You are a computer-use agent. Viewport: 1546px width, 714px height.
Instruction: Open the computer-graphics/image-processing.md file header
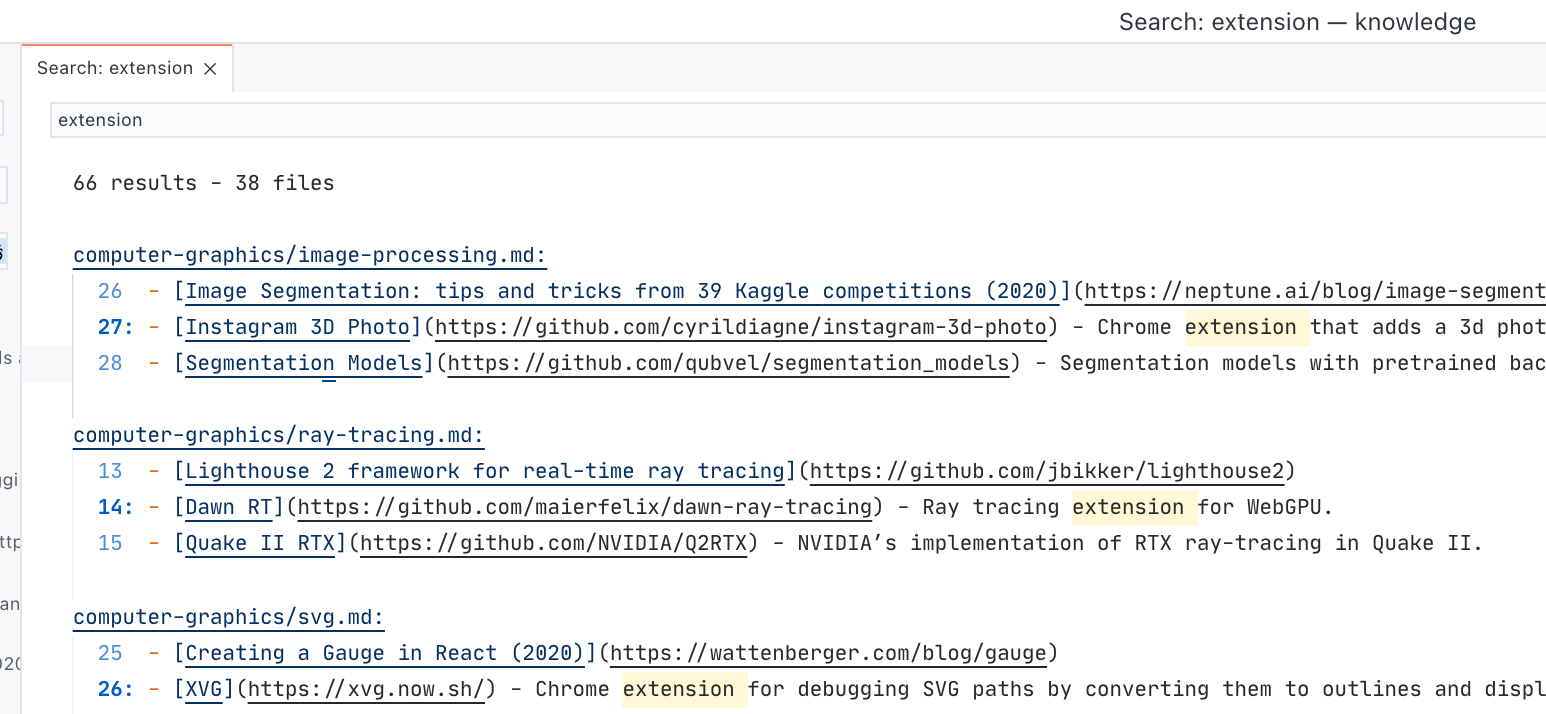pyautogui.click(x=309, y=255)
